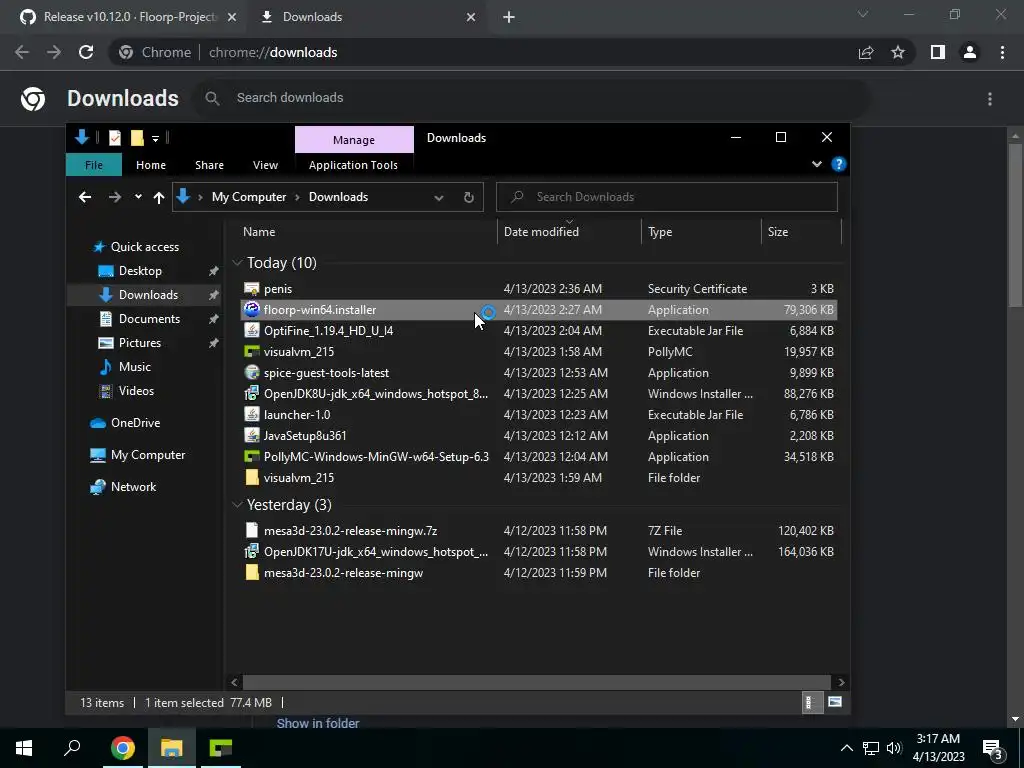1024x768 pixels.
Task: Open a new Chrome tab with plus
Action: [x=509, y=17]
